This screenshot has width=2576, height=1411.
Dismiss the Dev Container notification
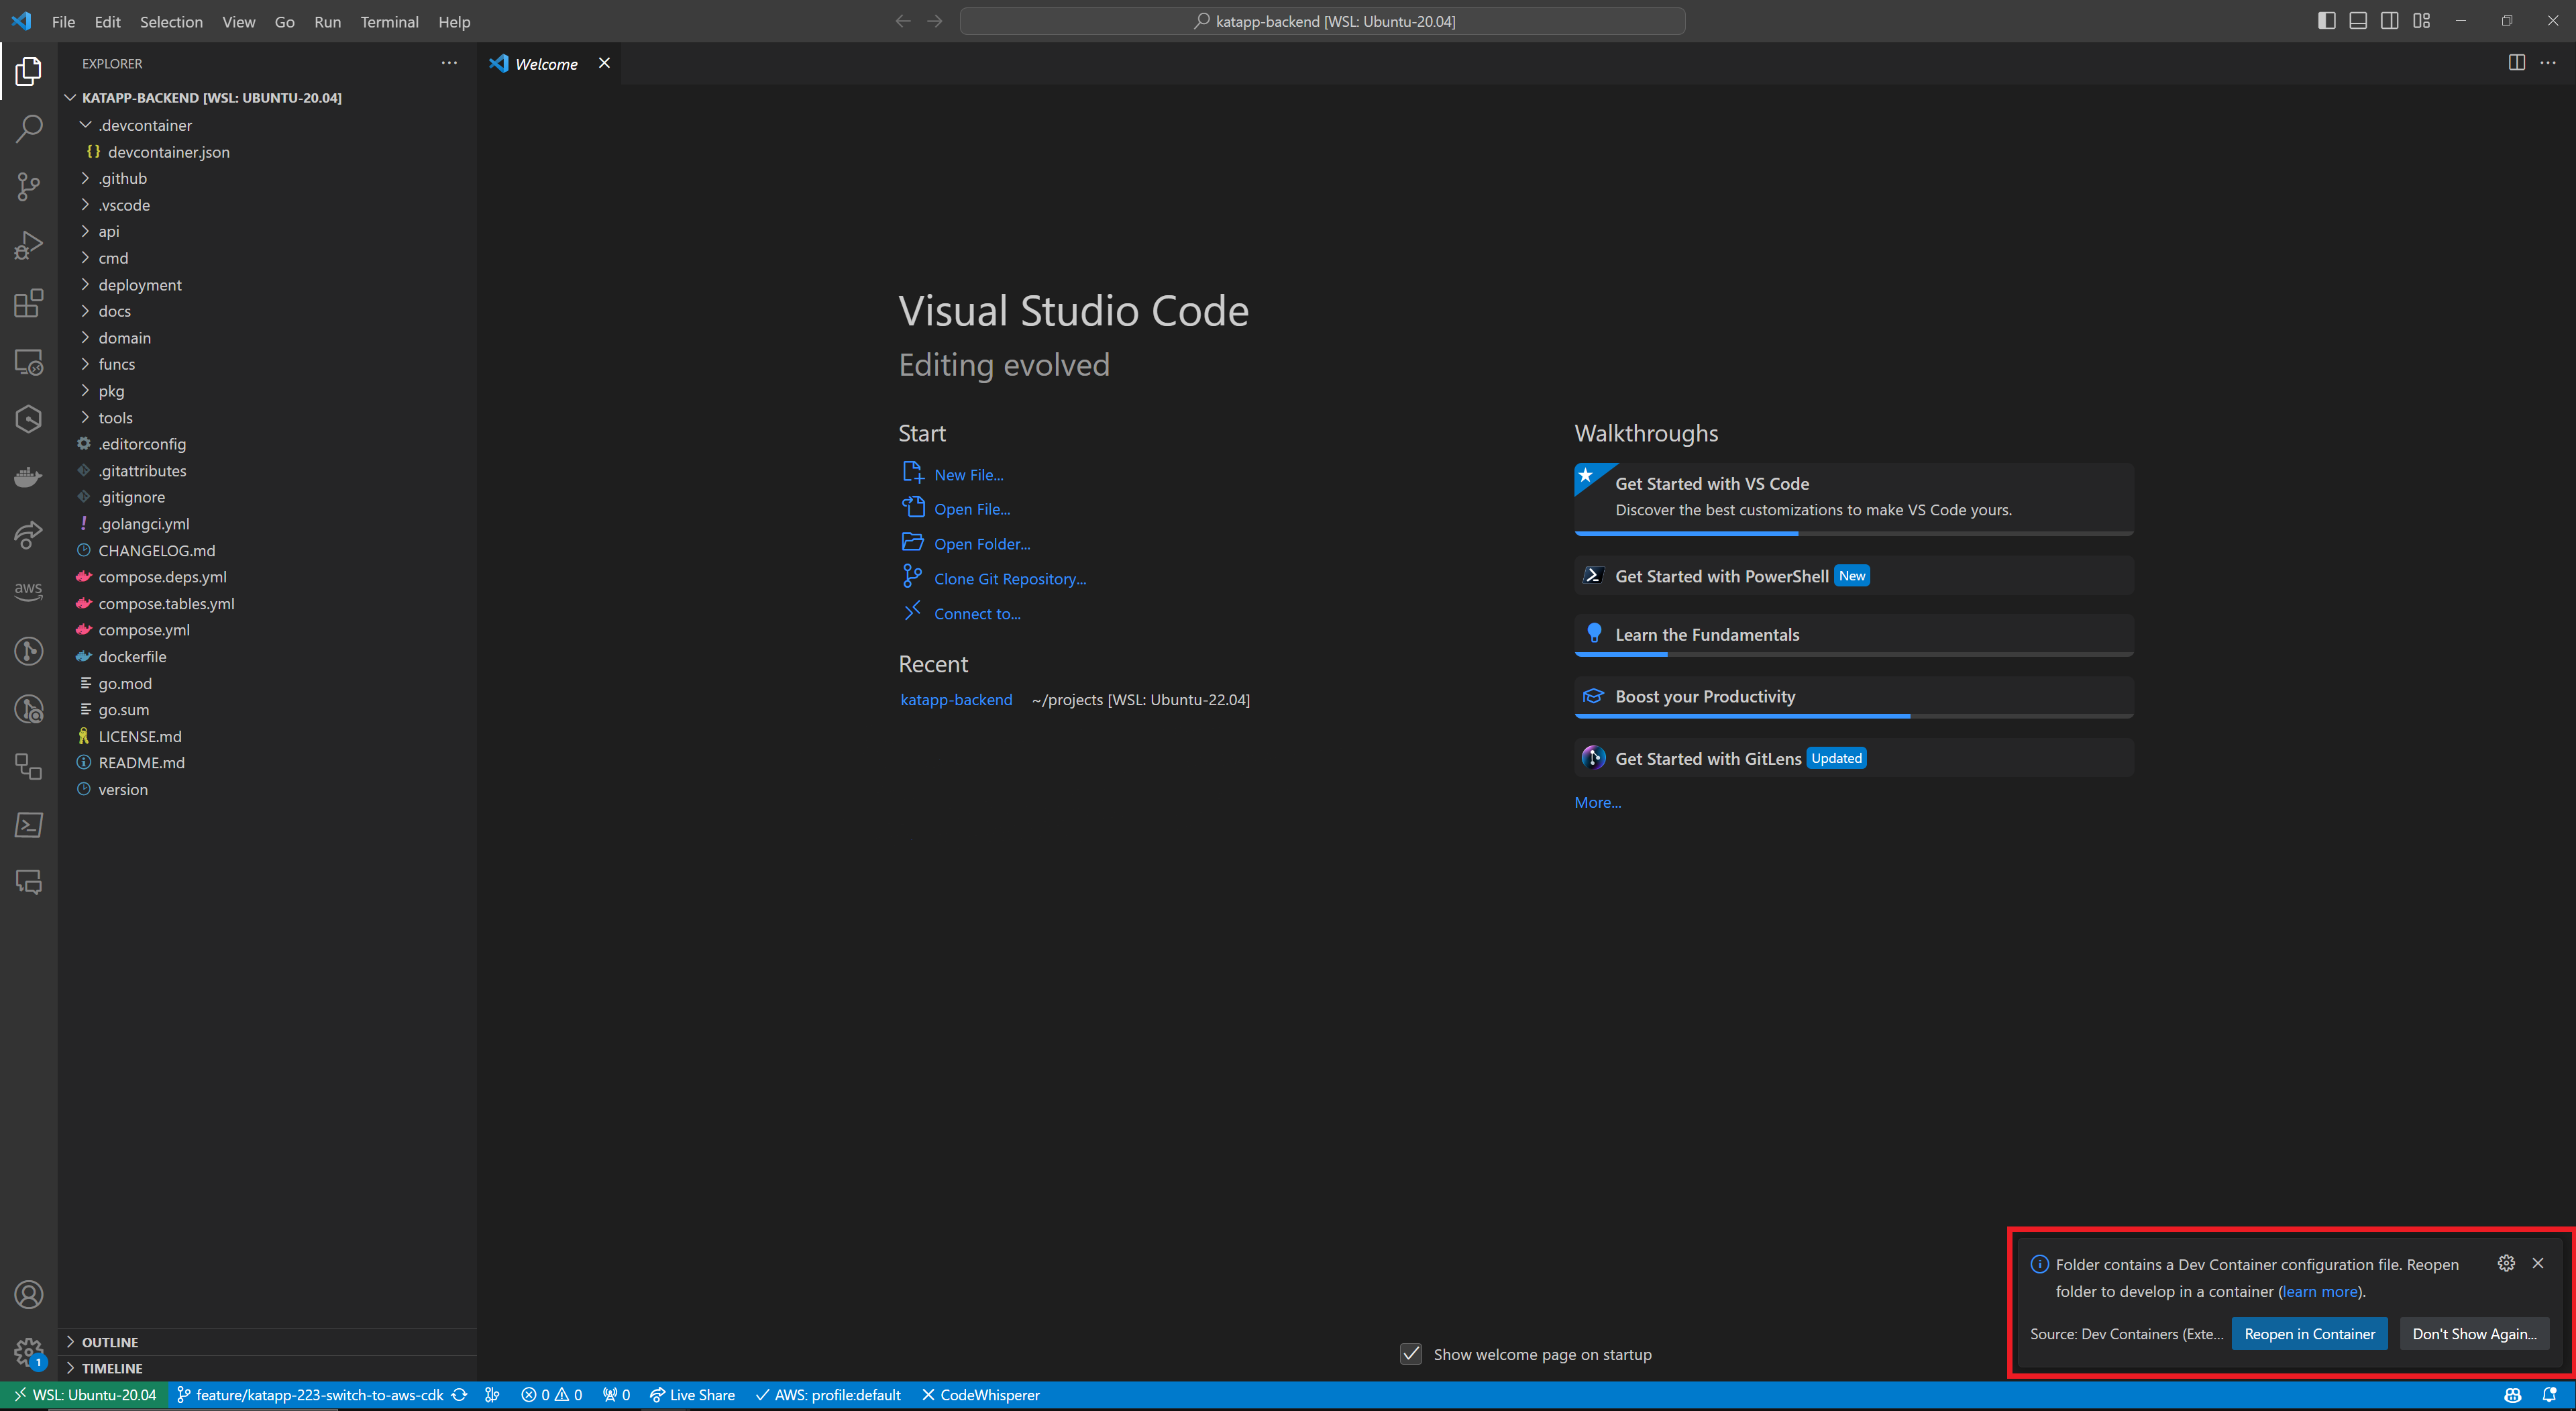[2538, 1263]
